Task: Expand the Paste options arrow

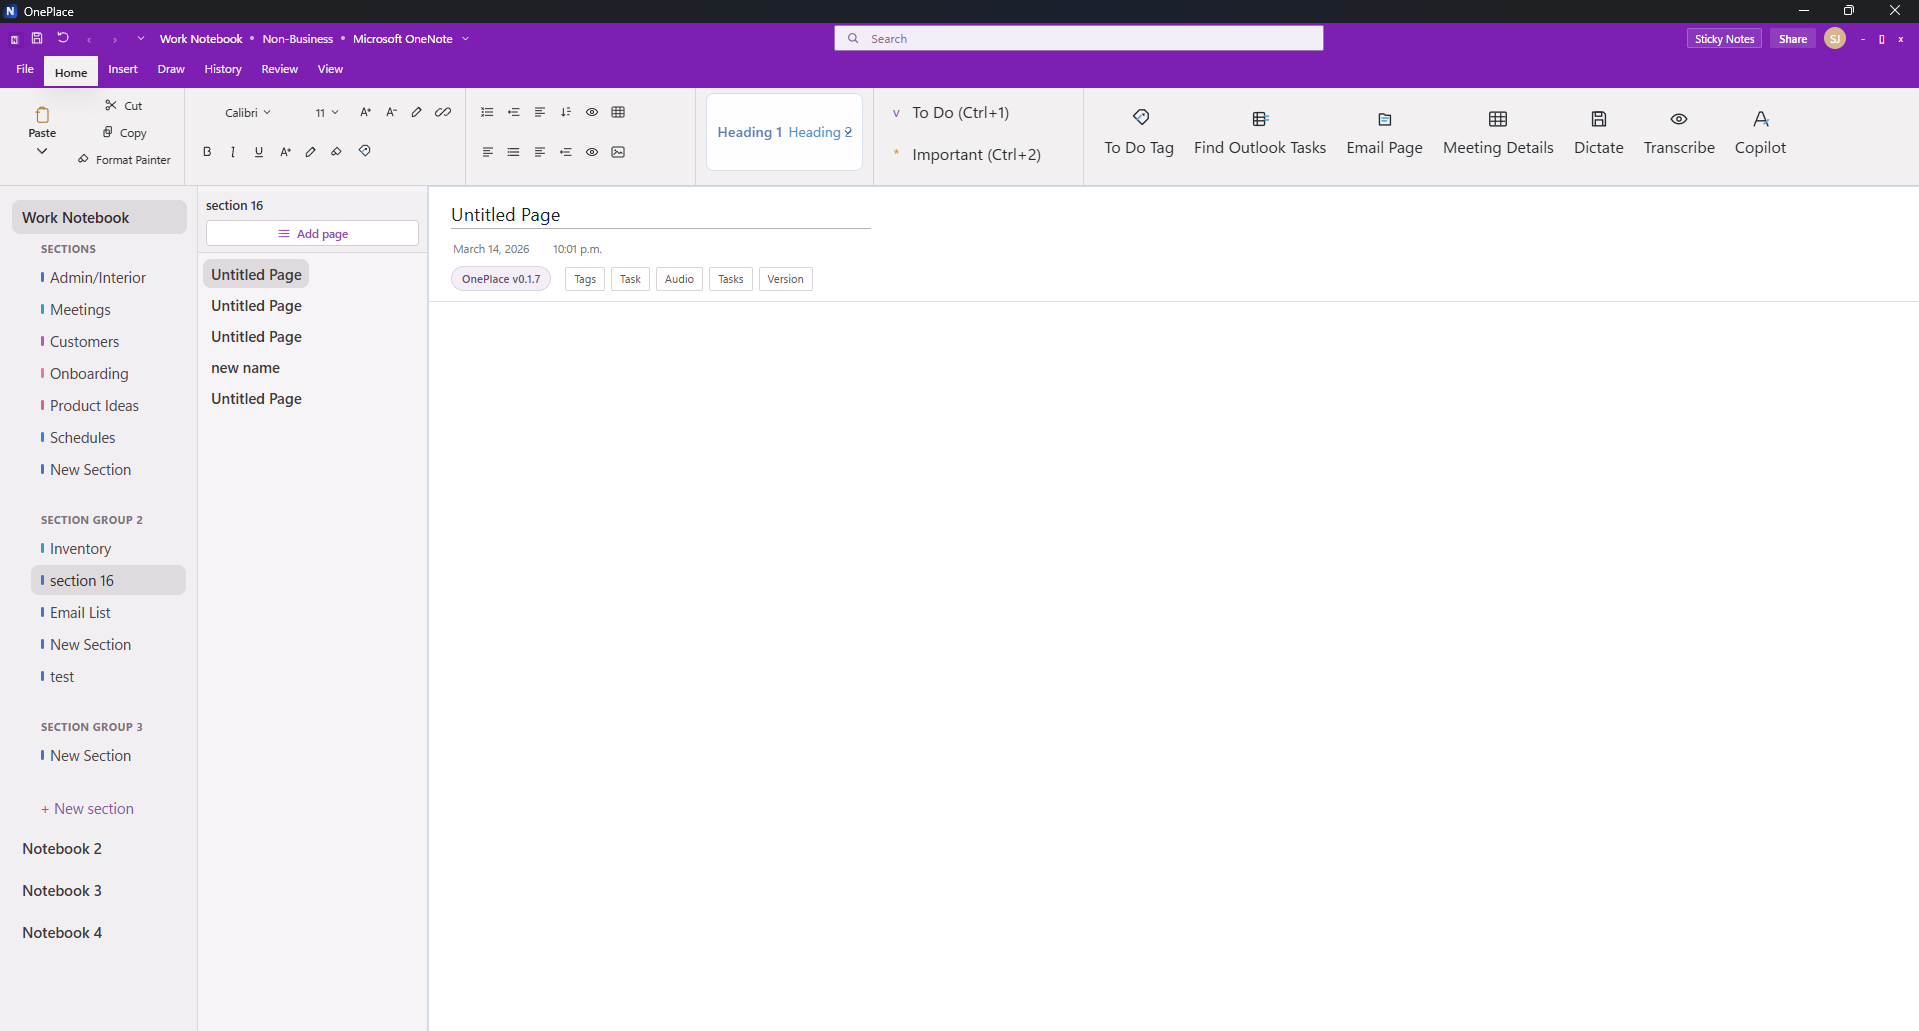Action: (x=42, y=151)
